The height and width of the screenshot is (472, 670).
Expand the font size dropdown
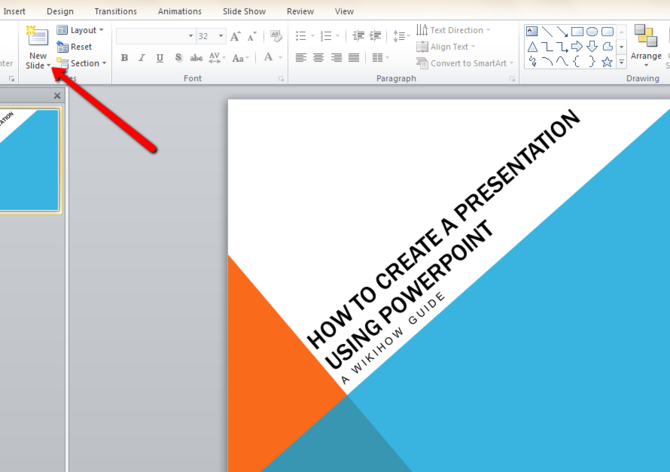pos(220,36)
